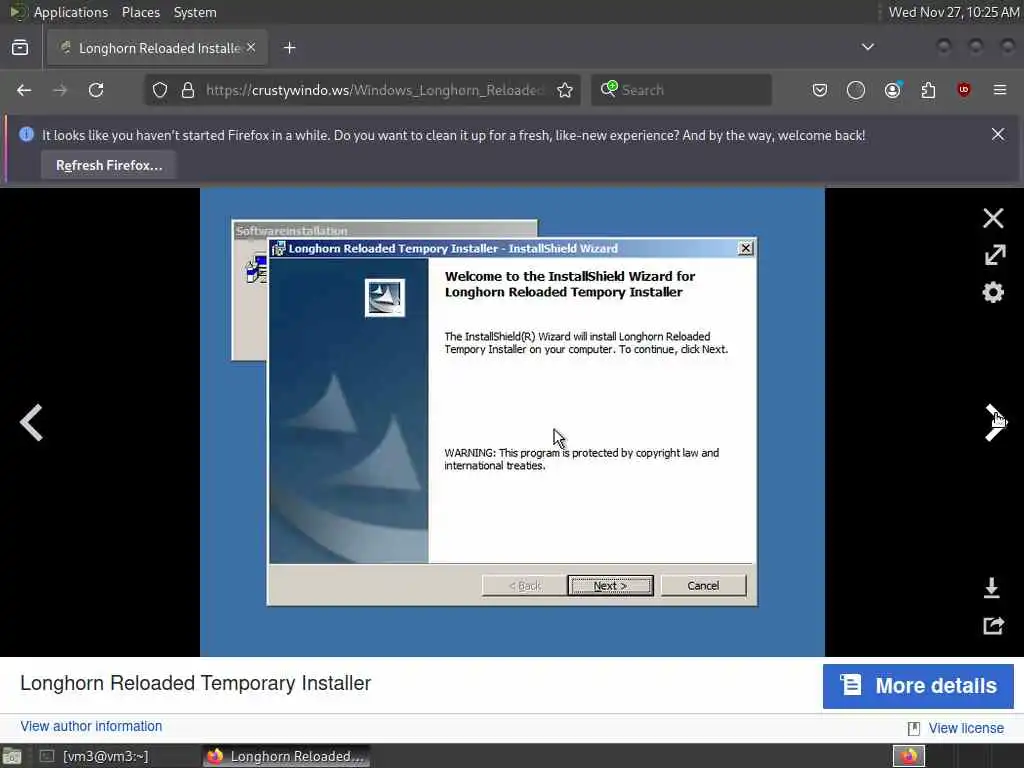
Task: Click the Longhorn installer screenshot image
Action: click(x=512, y=422)
